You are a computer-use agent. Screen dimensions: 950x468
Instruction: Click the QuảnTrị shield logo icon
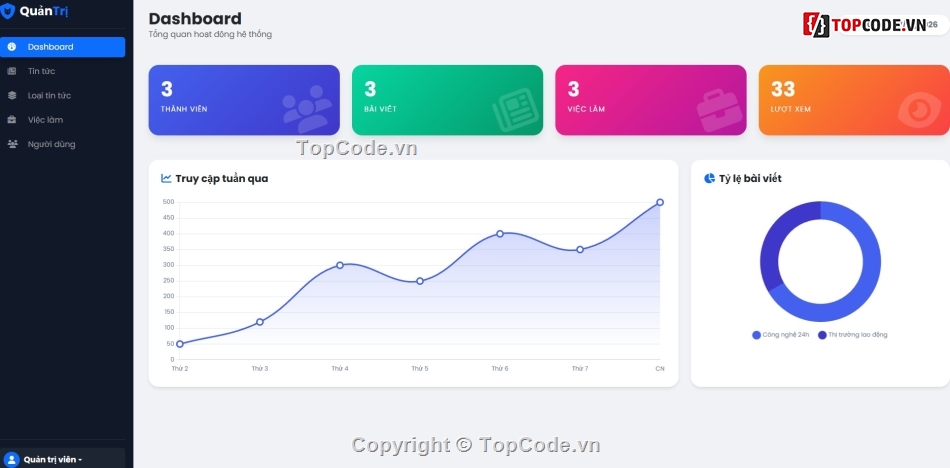pyautogui.click(x=7, y=12)
